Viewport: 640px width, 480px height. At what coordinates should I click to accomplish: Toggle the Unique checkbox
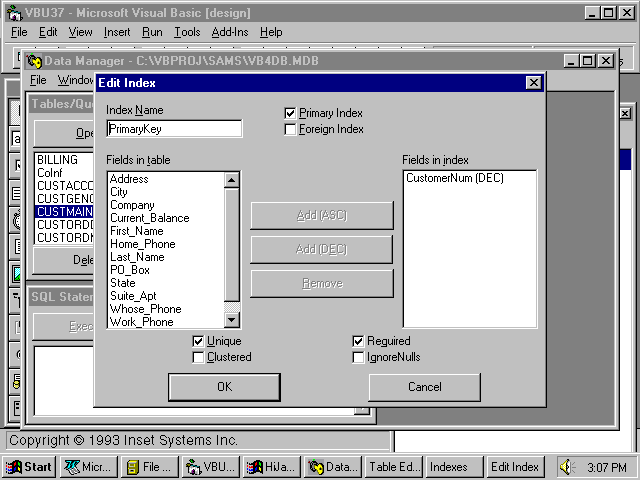(x=198, y=342)
